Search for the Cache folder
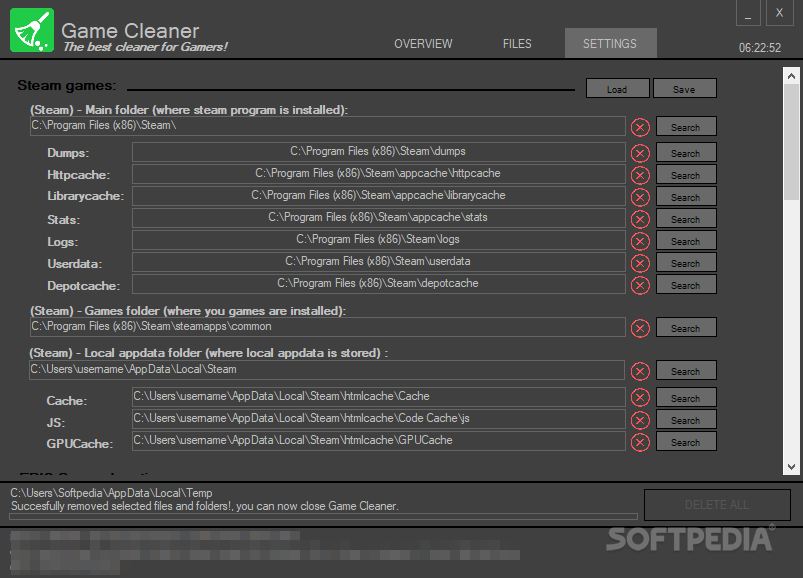This screenshot has height=578, width=803. point(686,397)
